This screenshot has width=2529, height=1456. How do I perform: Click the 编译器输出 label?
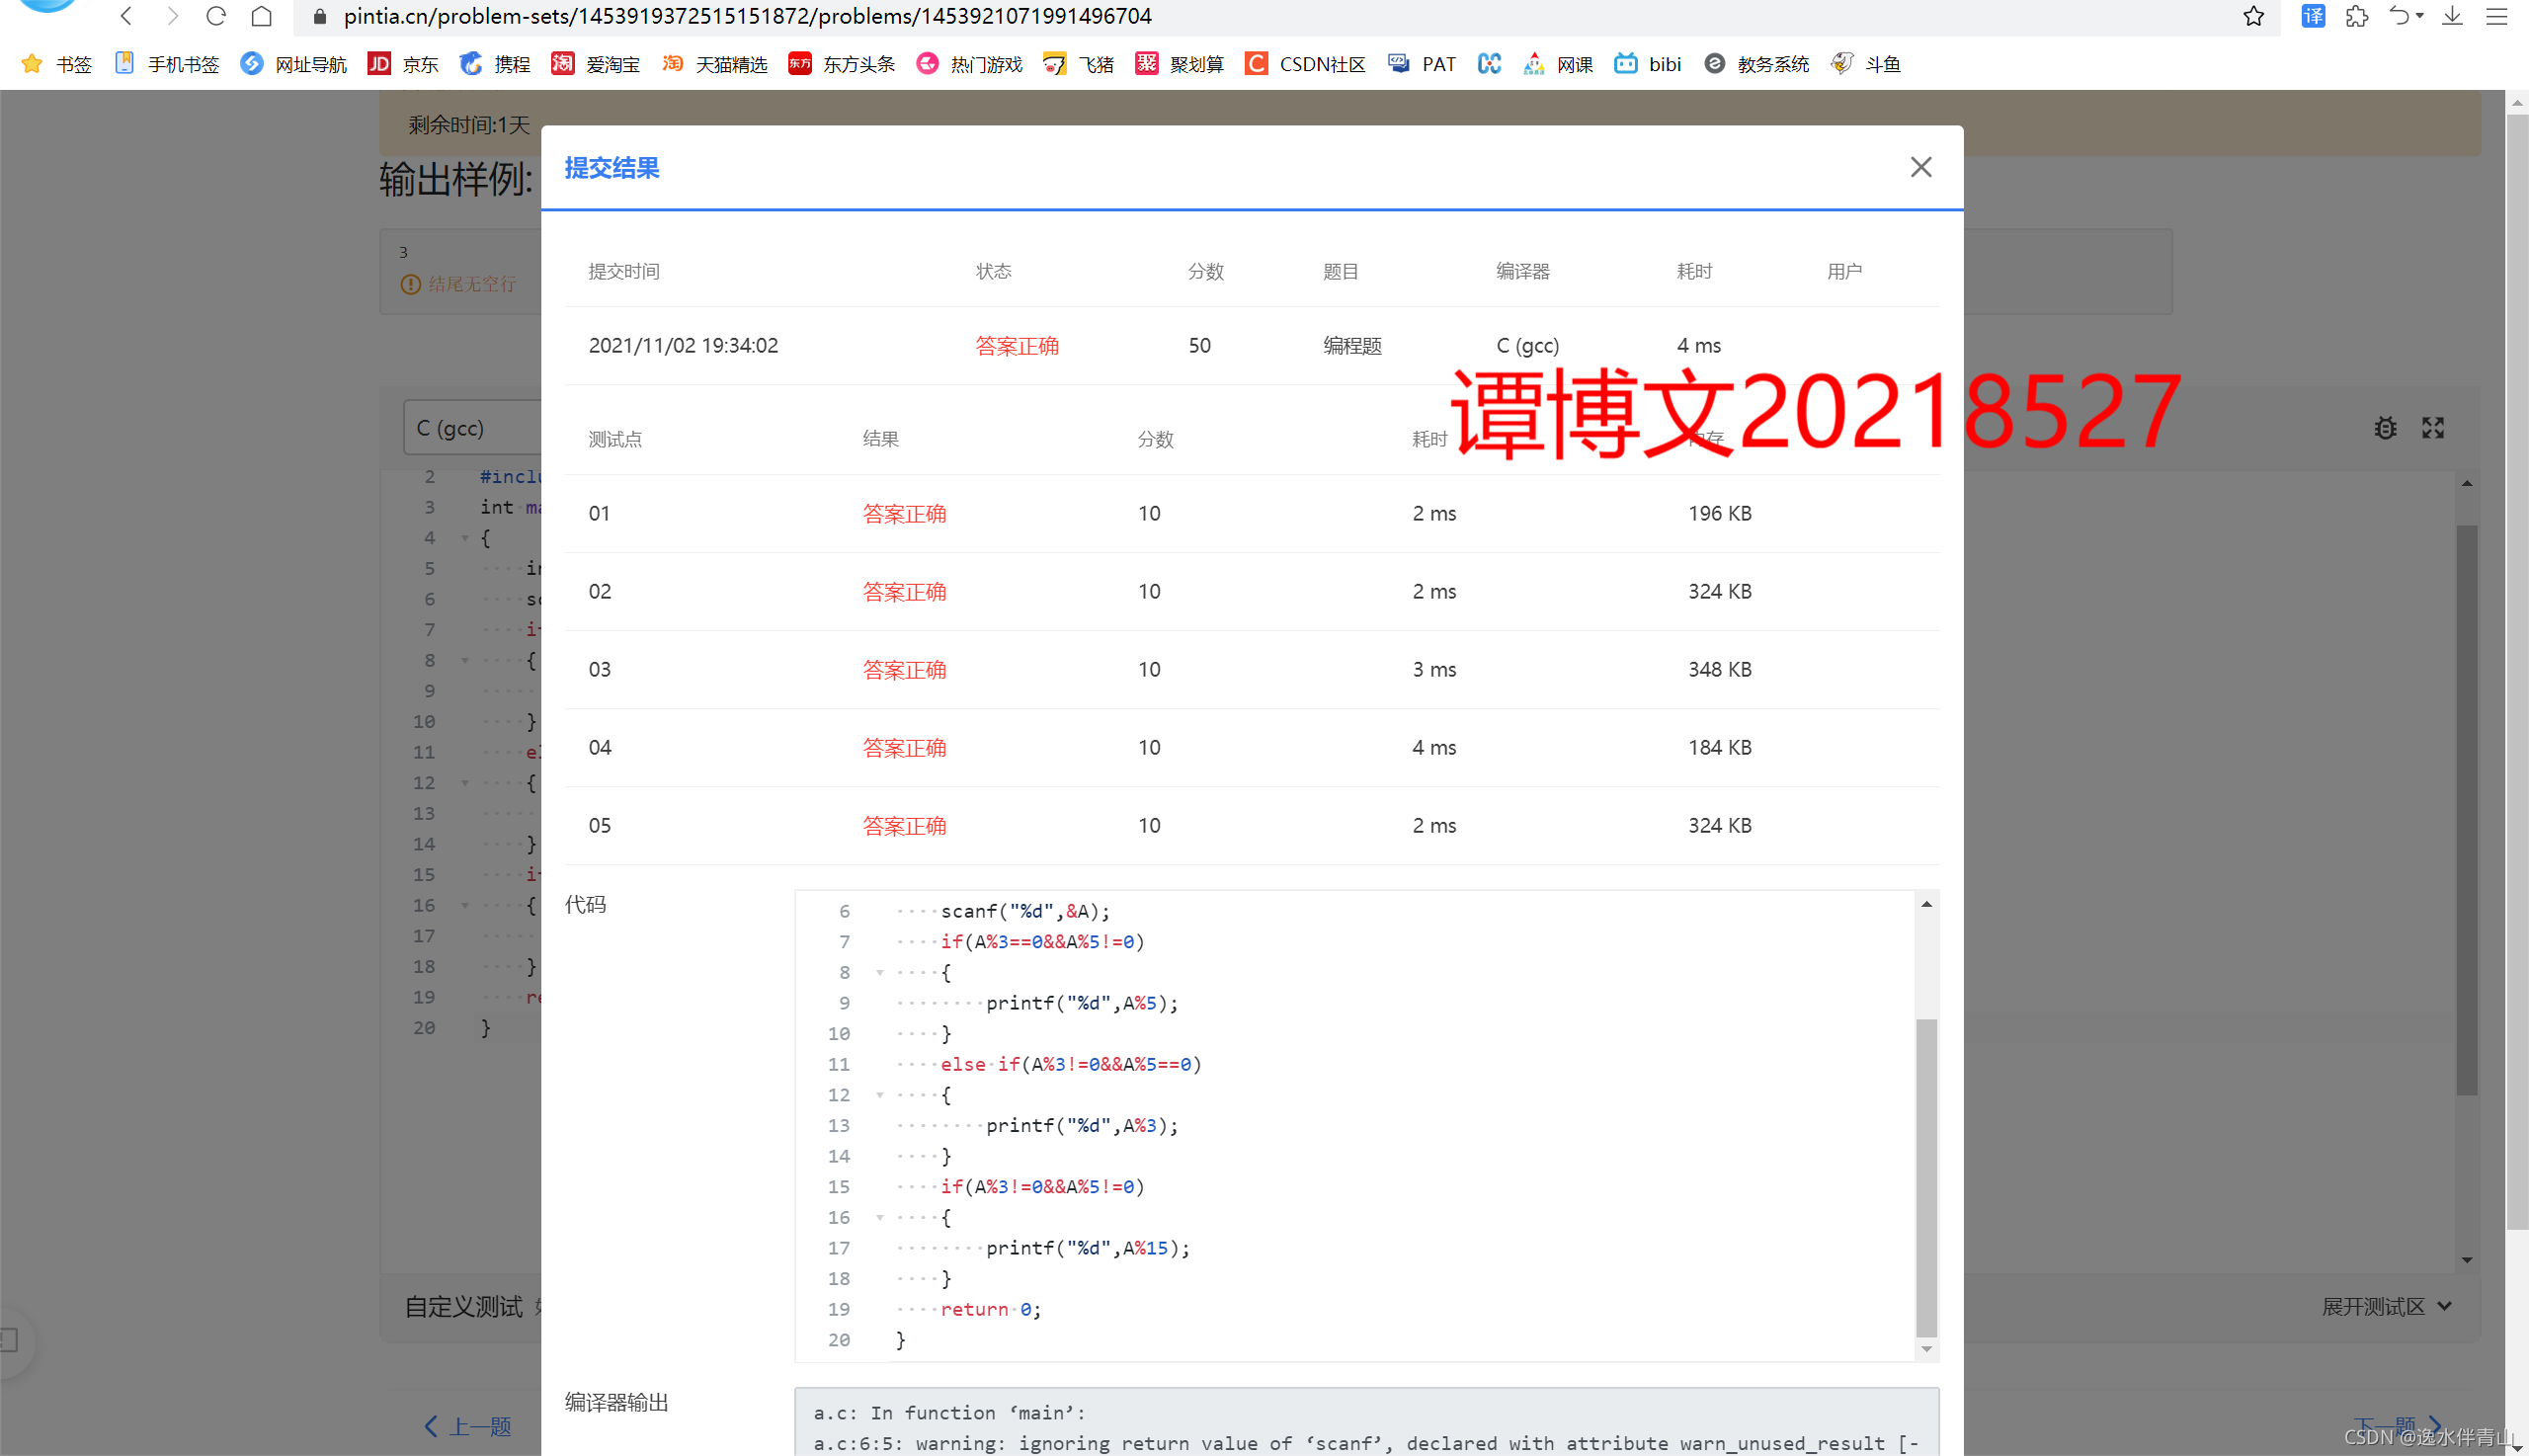pyautogui.click(x=616, y=1402)
